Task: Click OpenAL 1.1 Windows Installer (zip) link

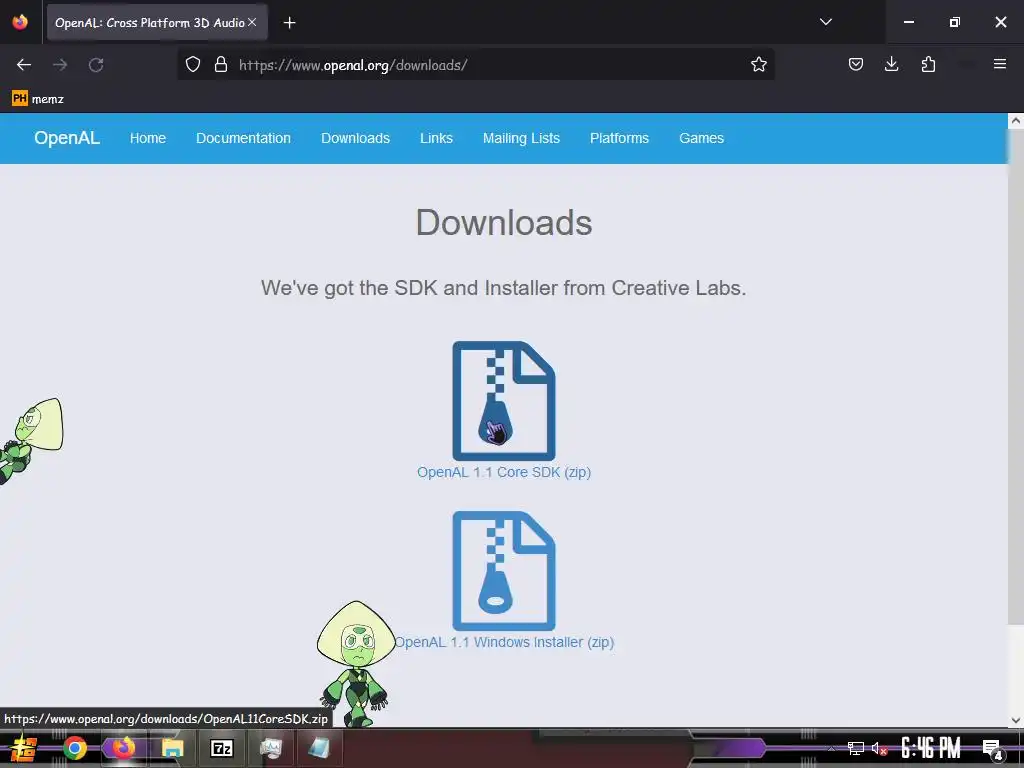Action: click(x=504, y=642)
